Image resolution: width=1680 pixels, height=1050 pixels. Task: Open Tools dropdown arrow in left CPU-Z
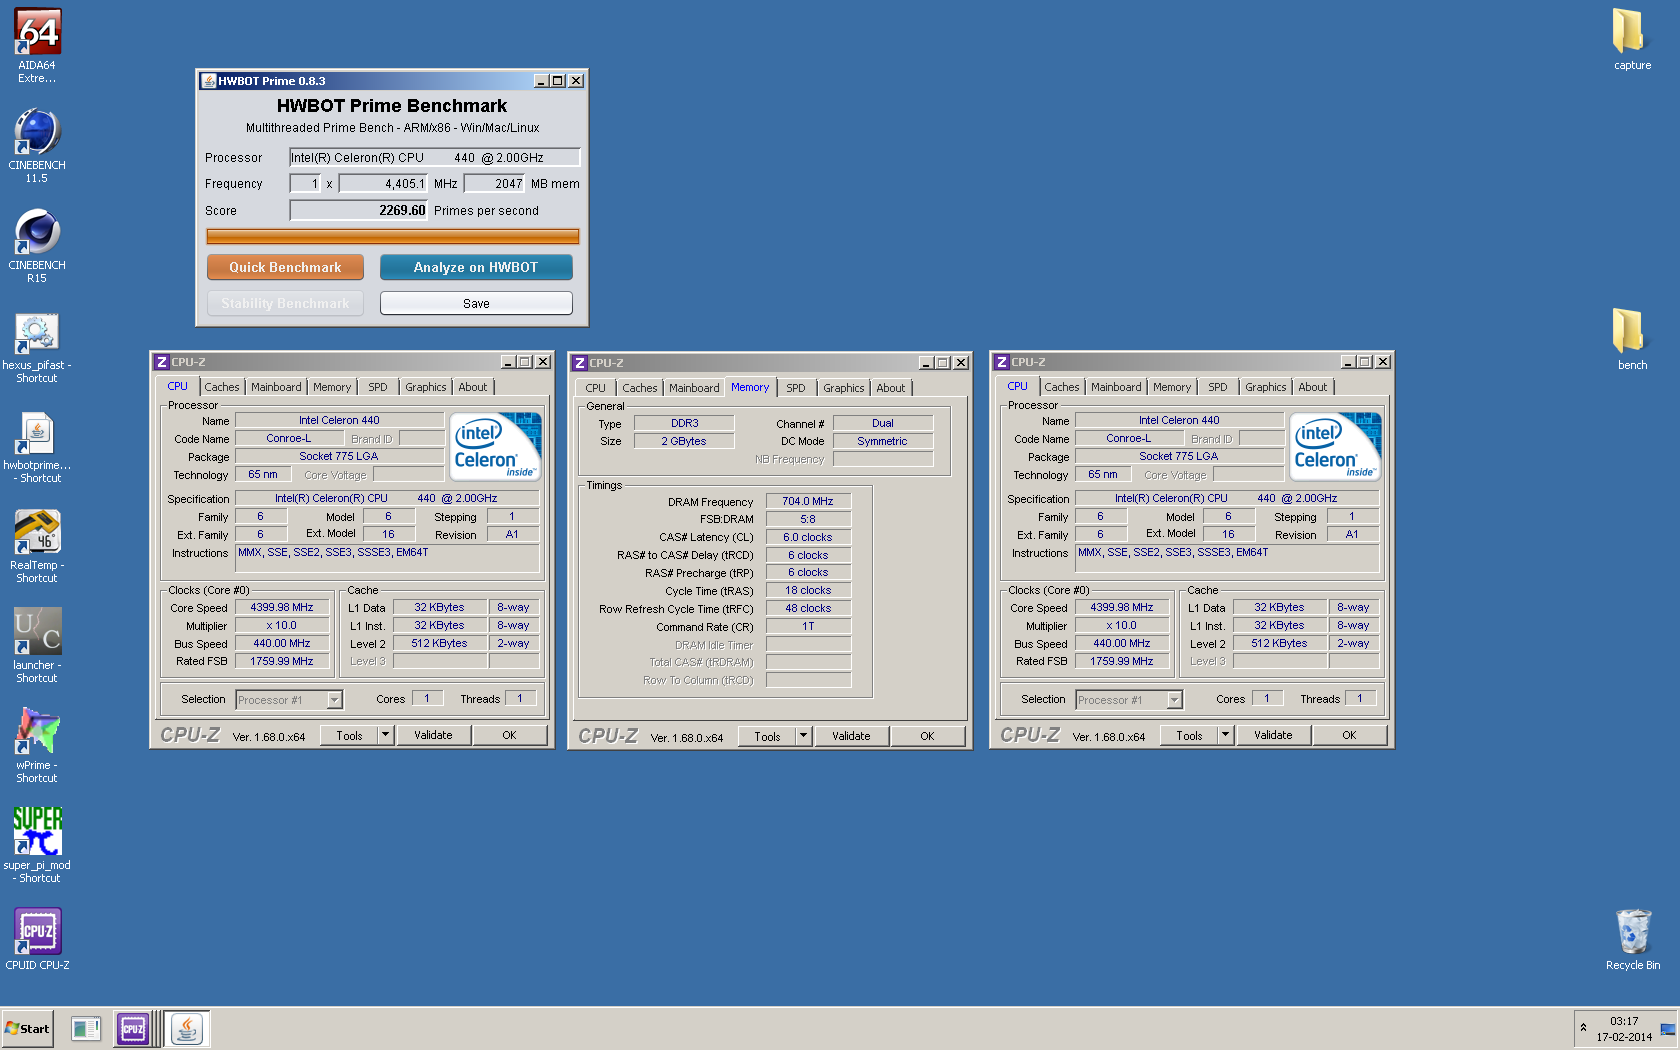tap(385, 735)
